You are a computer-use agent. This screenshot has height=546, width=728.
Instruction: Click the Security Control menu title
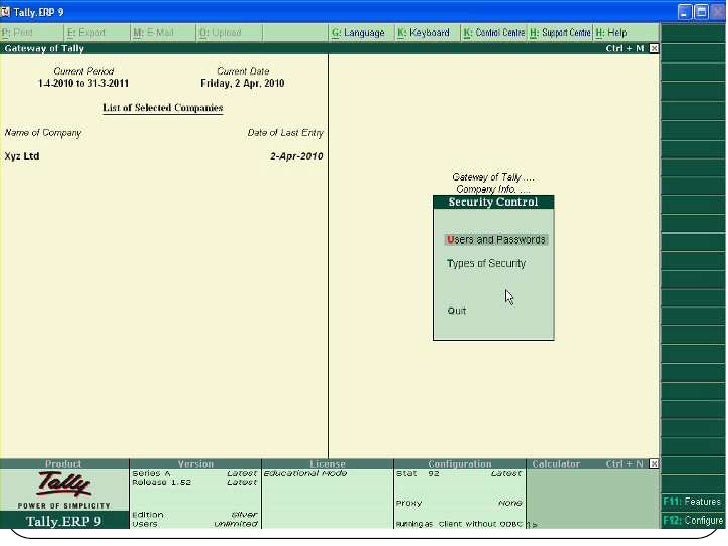pyautogui.click(x=493, y=202)
